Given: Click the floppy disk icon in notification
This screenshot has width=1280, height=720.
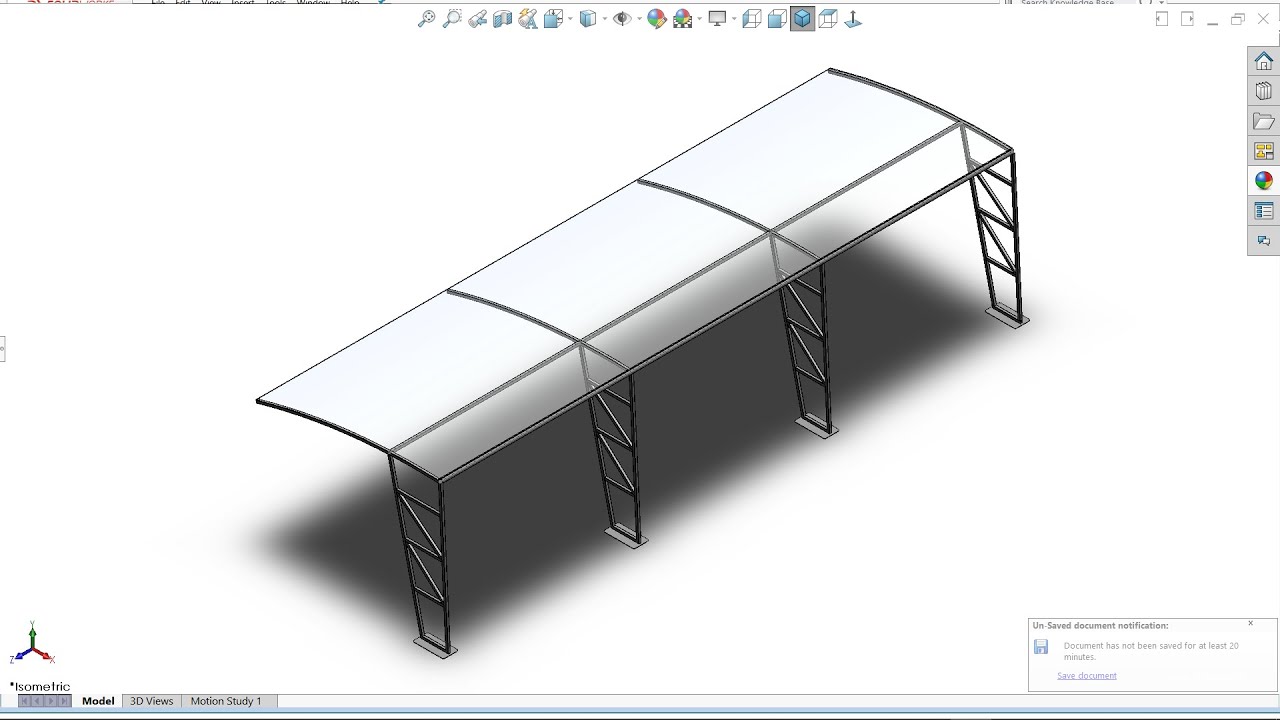Looking at the screenshot, I should coord(1041,647).
